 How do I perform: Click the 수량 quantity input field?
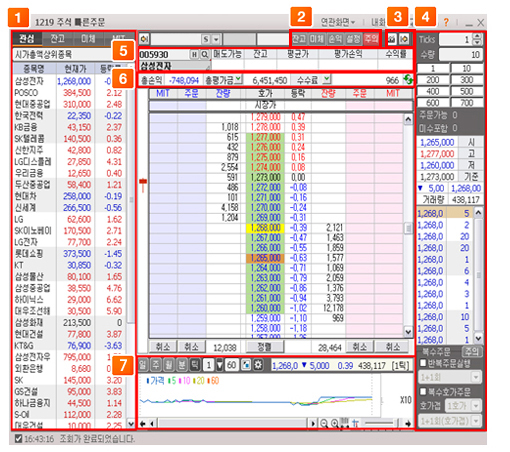point(460,54)
